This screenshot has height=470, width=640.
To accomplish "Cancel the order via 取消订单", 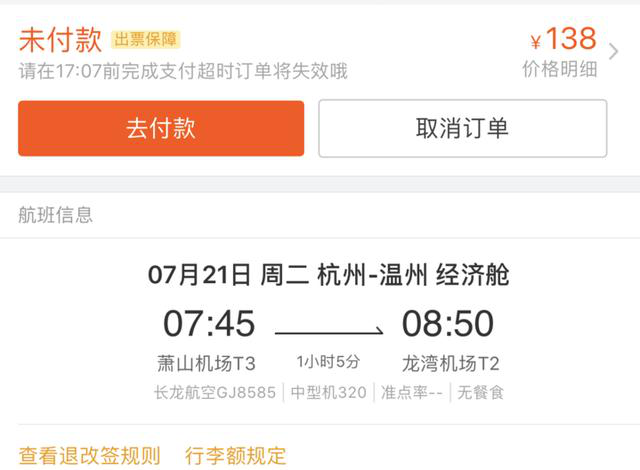I will pos(462,128).
